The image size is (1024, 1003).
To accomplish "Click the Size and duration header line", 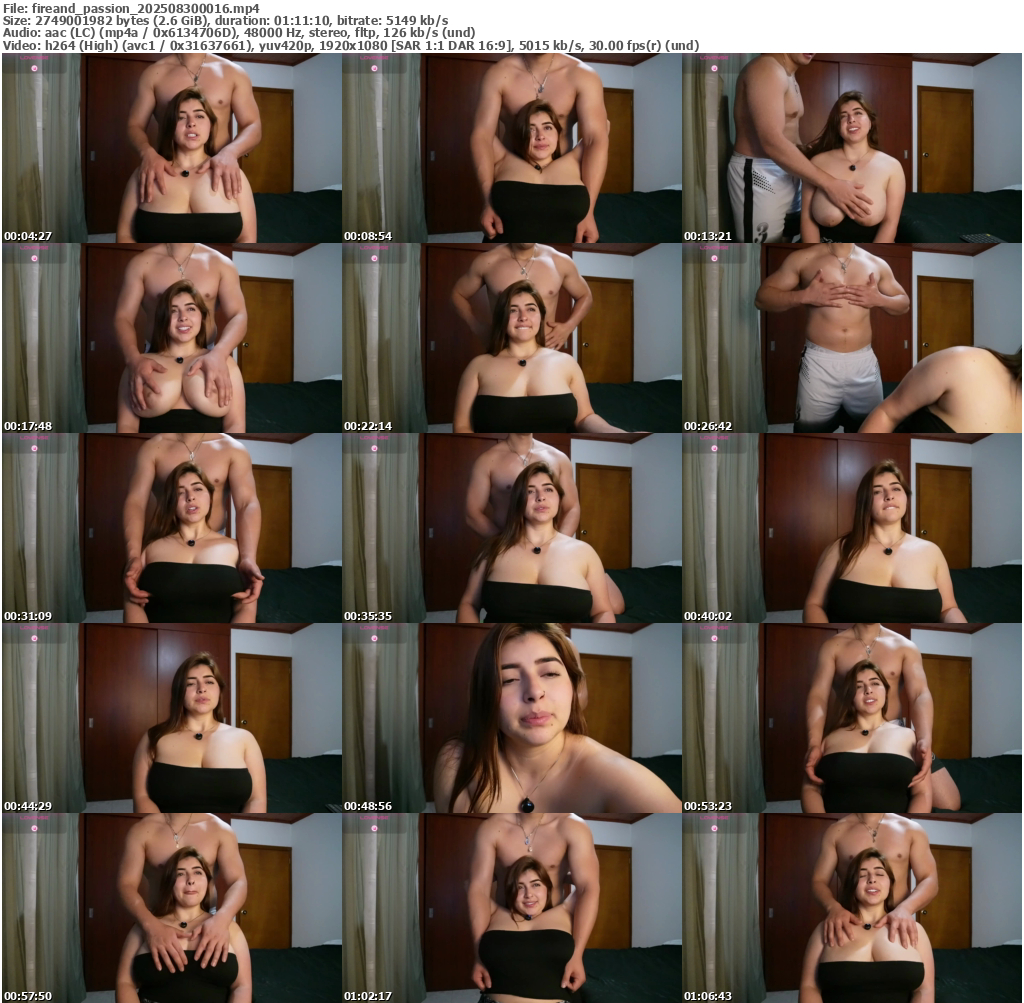I will [x=225, y=20].
